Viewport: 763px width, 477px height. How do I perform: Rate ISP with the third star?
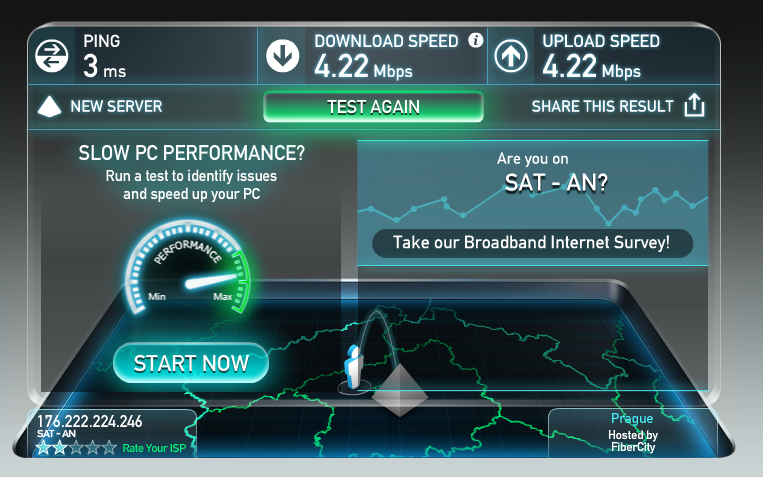point(76,447)
